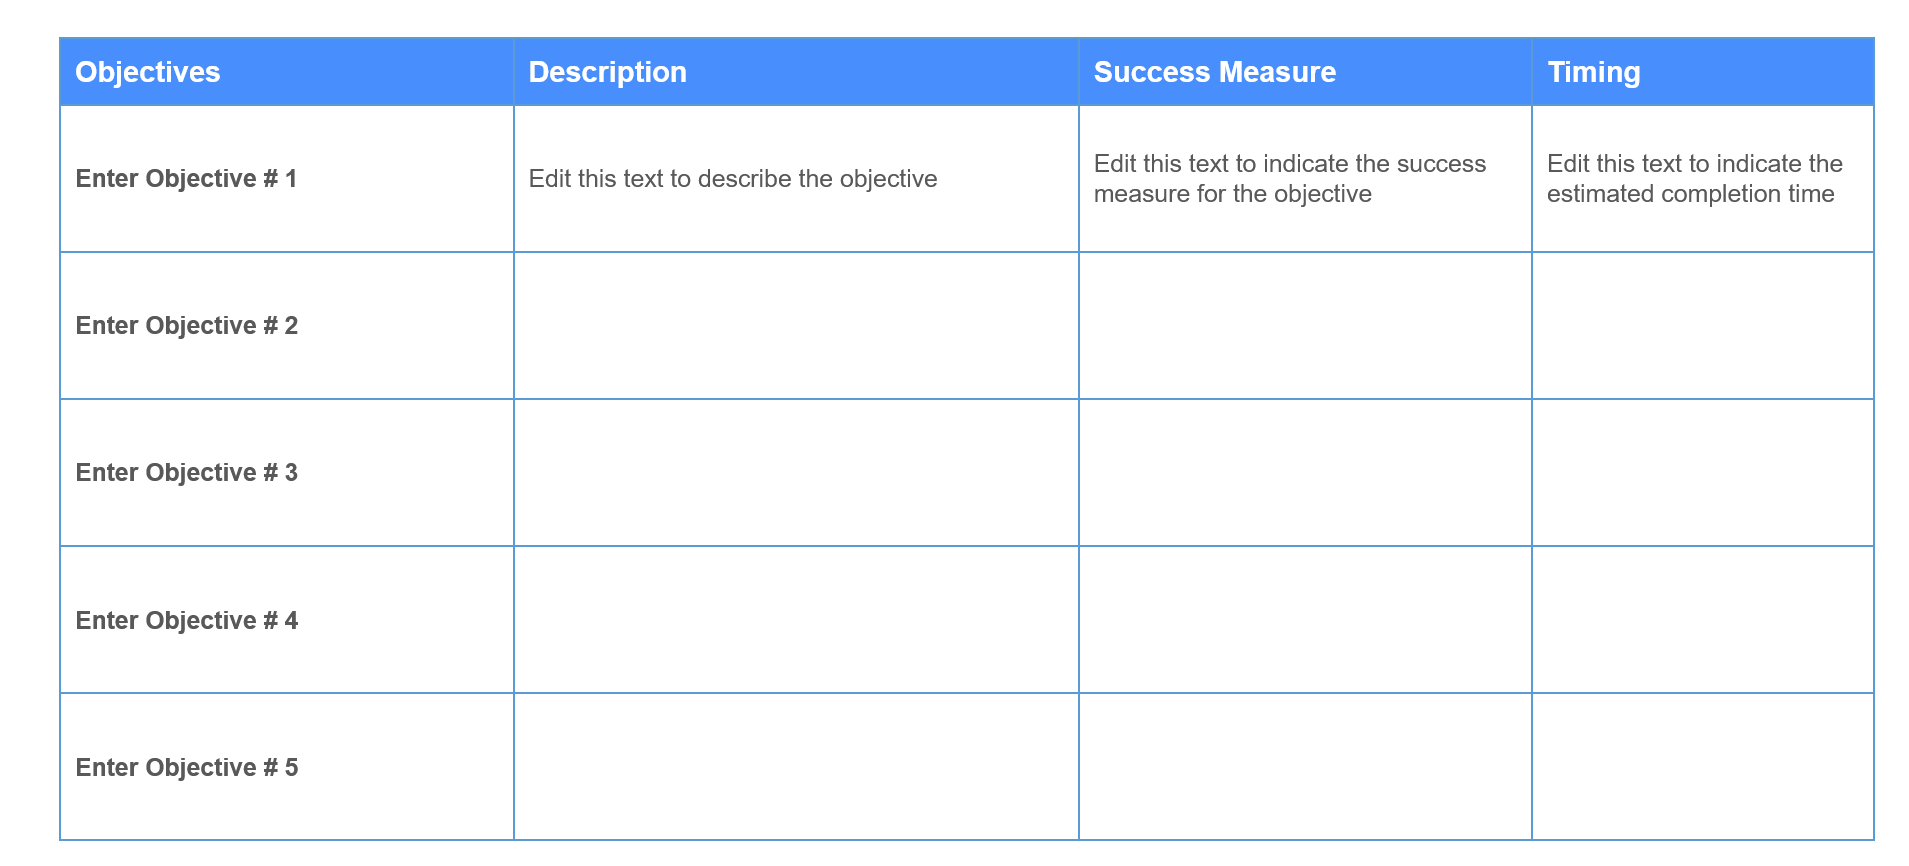
Task: Click the 'Enter Objective # 5' cell
Action: click(186, 768)
